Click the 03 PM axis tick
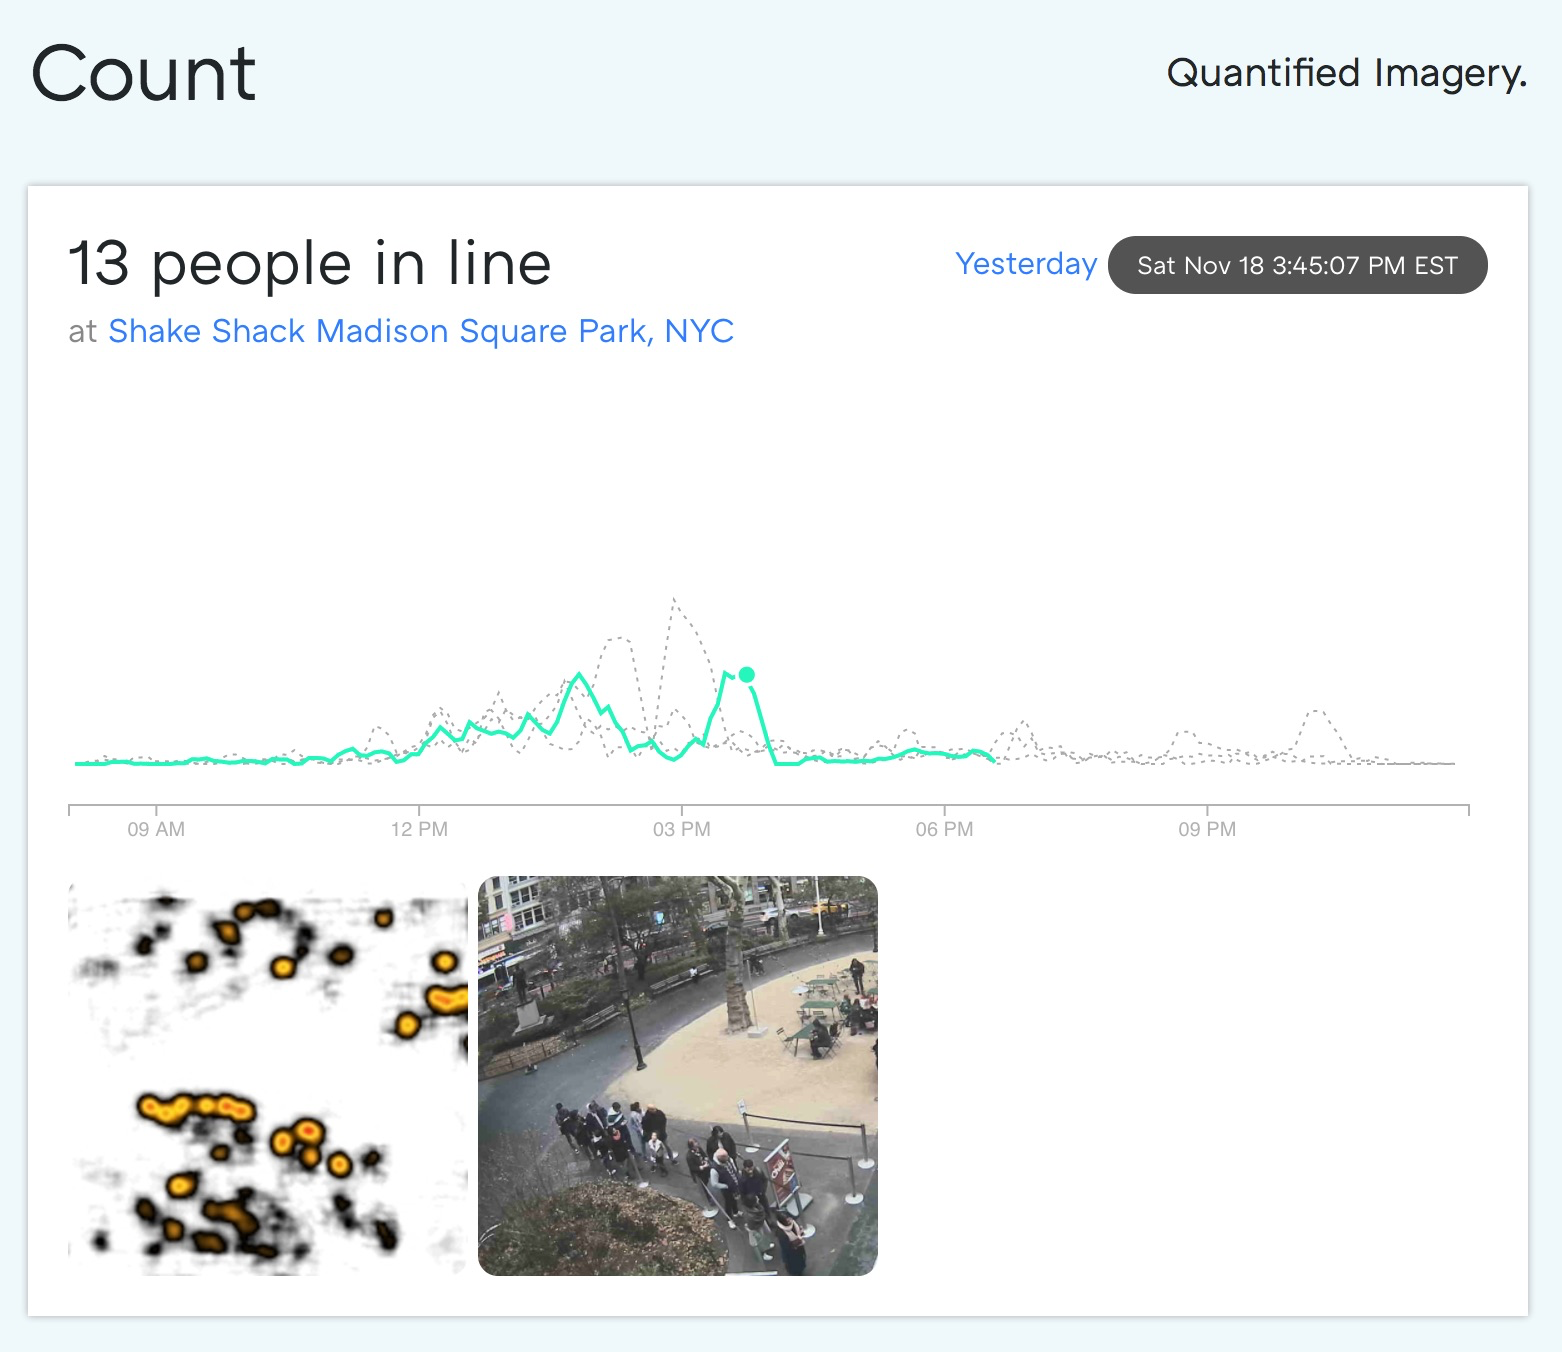Image resolution: width=1562 pixels, height=1352 pixels. click(682, 829)
